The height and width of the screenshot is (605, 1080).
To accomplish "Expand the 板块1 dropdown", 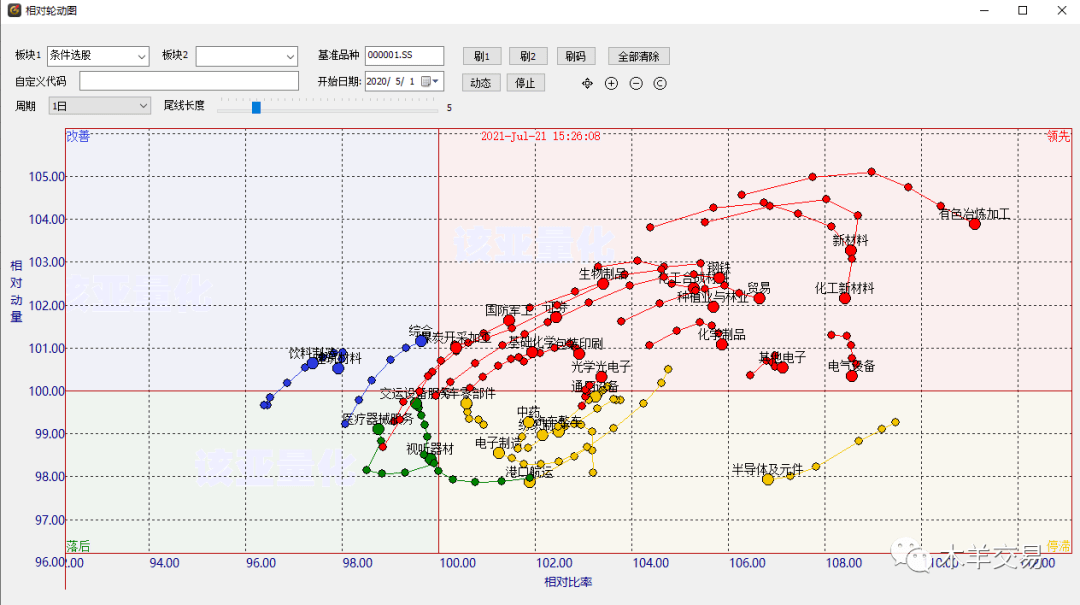I will tap(141, 56).
